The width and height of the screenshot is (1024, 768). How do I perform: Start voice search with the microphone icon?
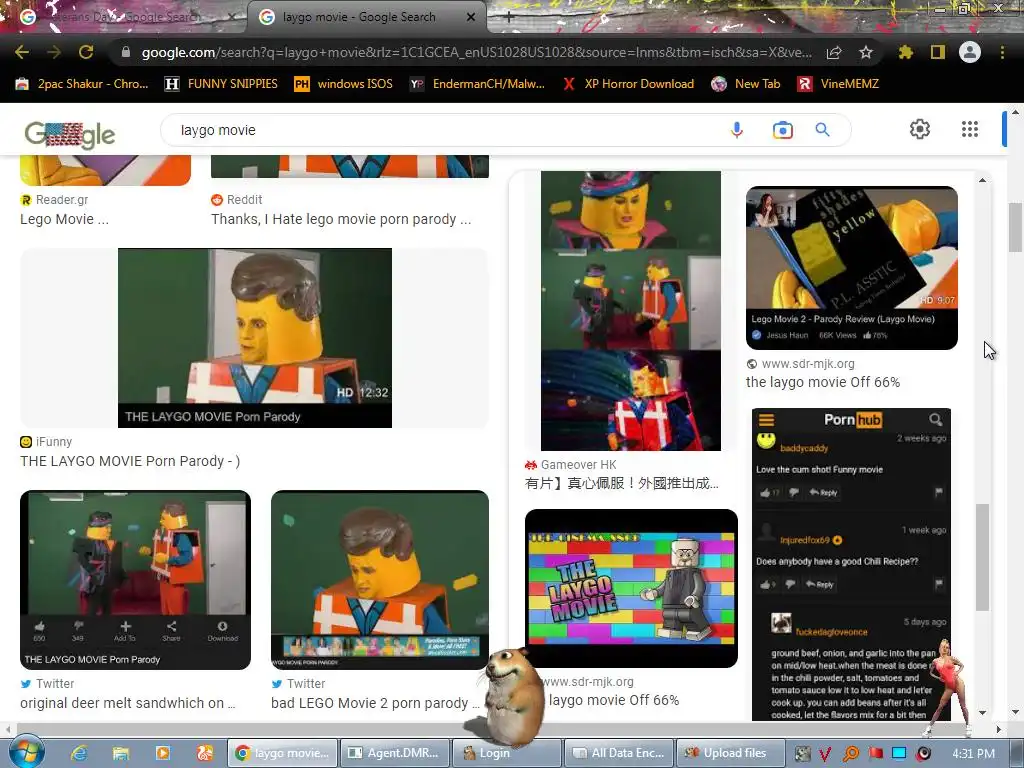[x=737, y=130]
